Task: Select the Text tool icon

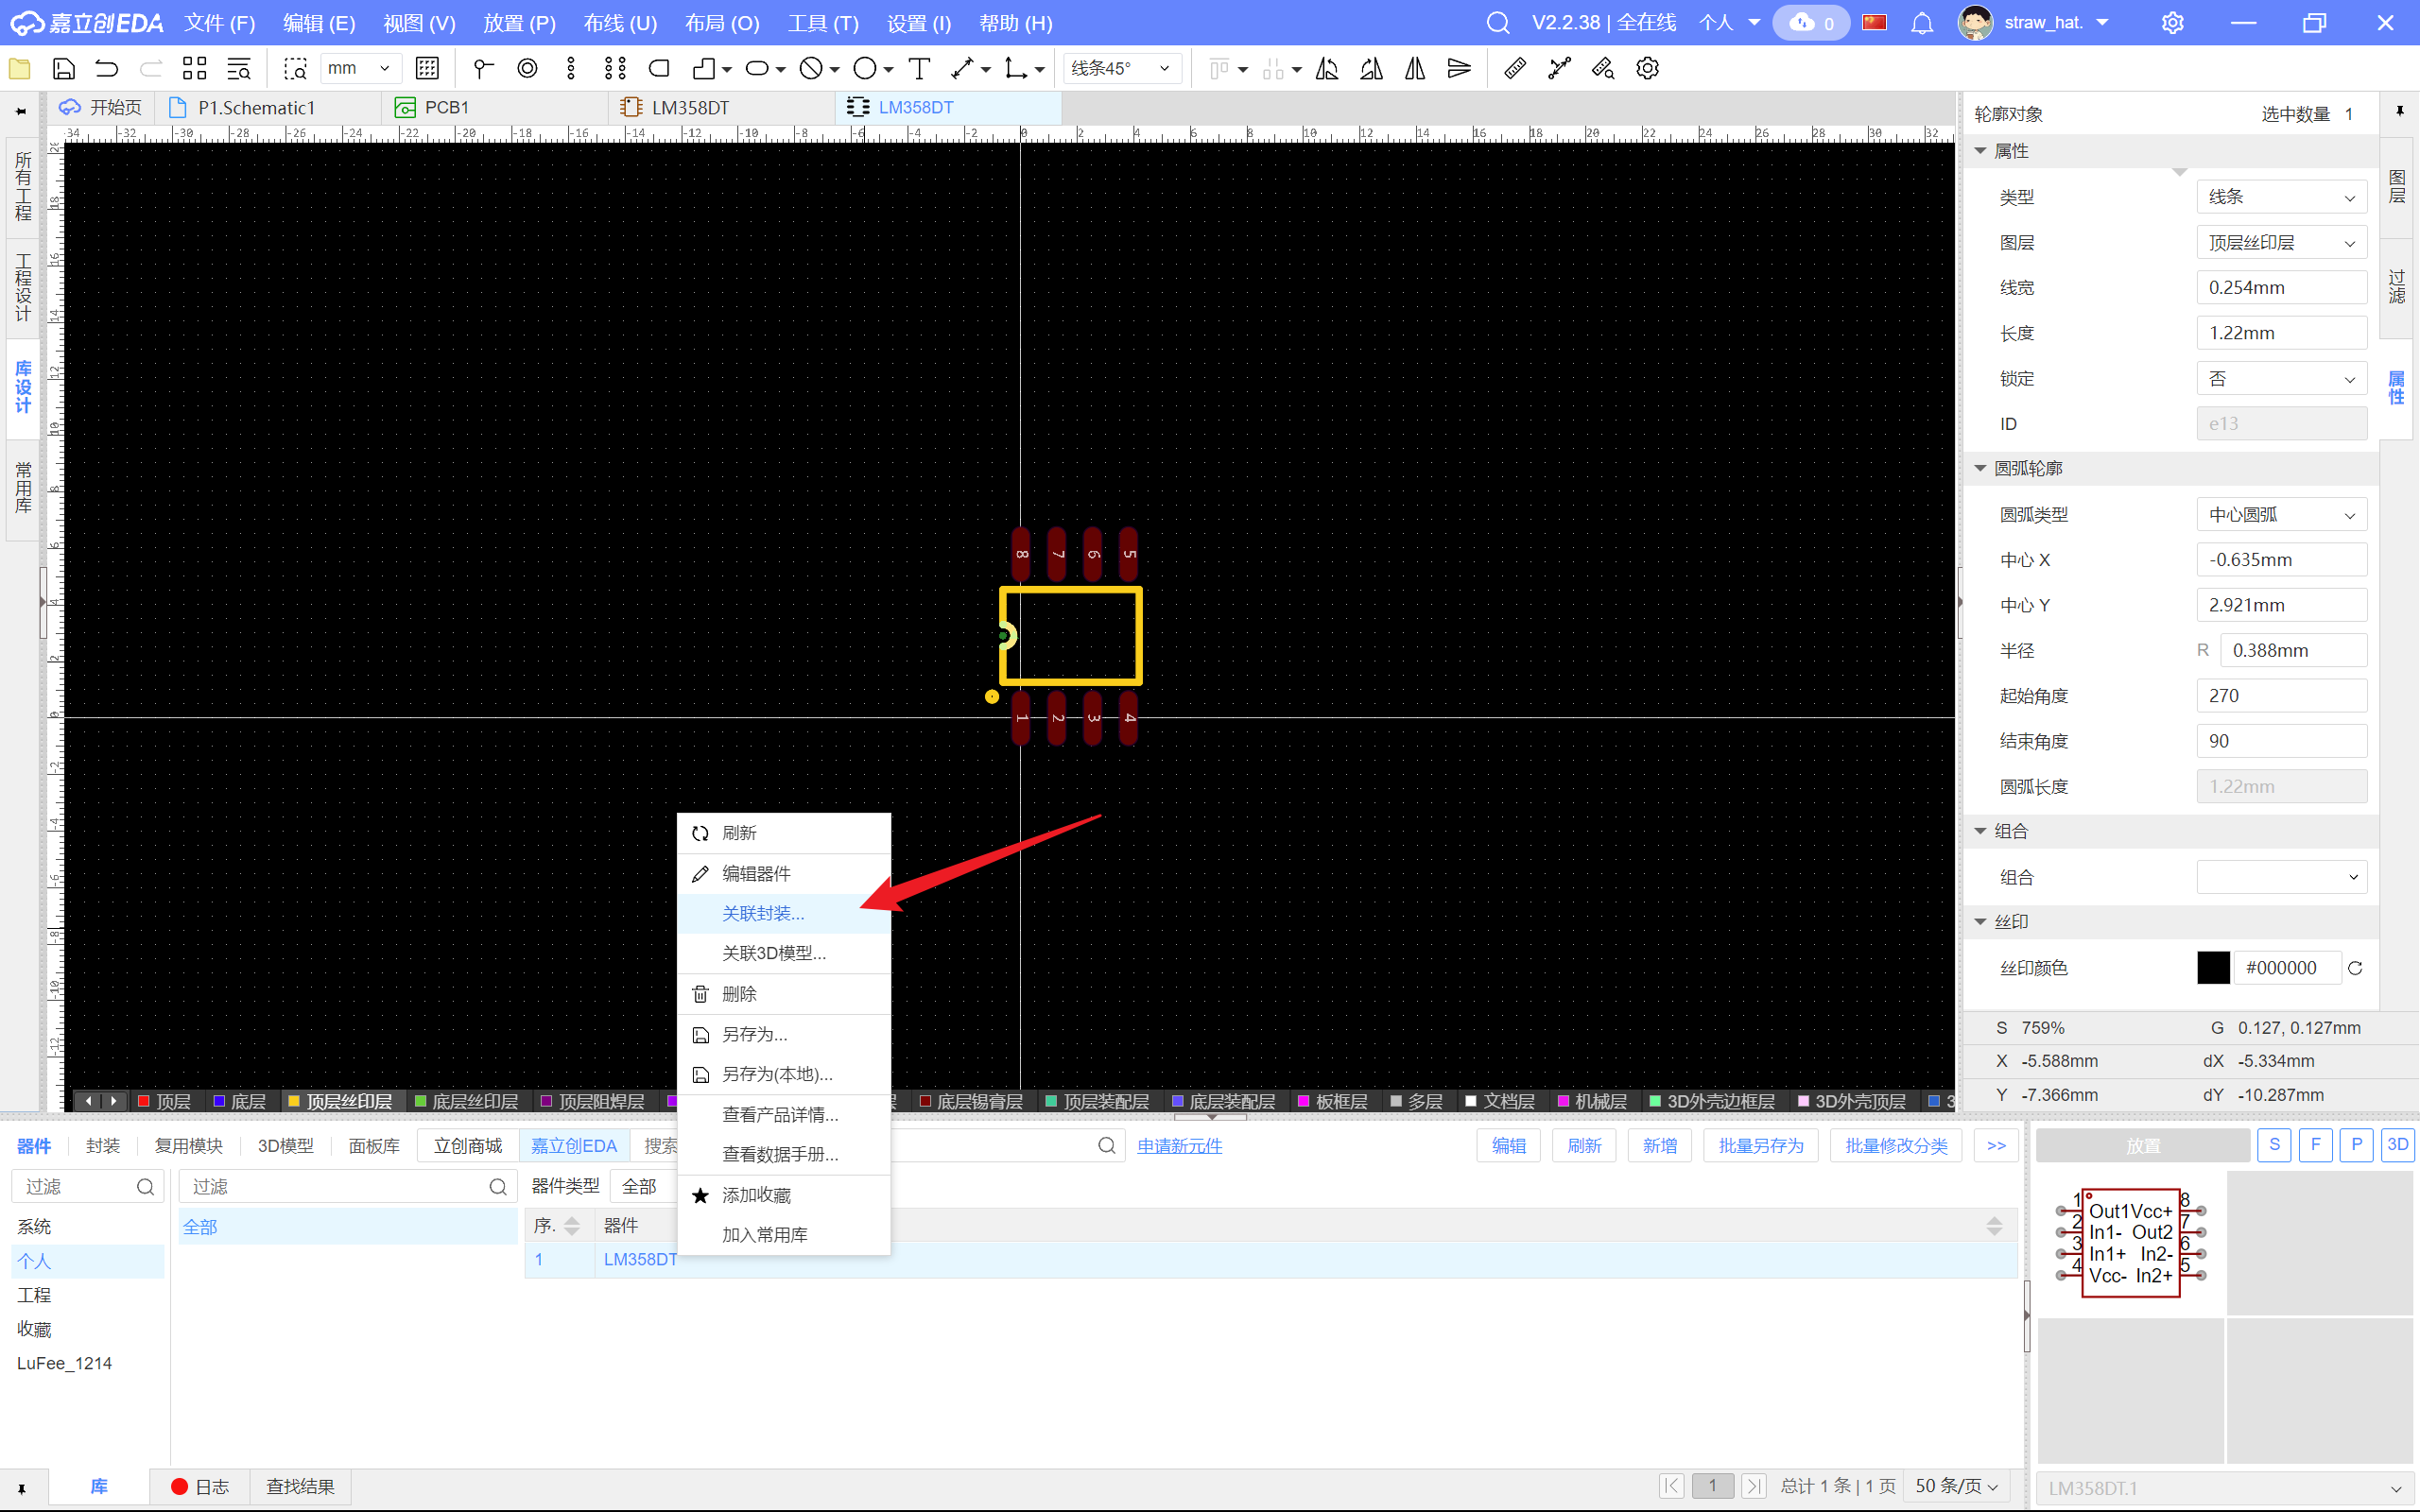Action: (x=918, y=68)
